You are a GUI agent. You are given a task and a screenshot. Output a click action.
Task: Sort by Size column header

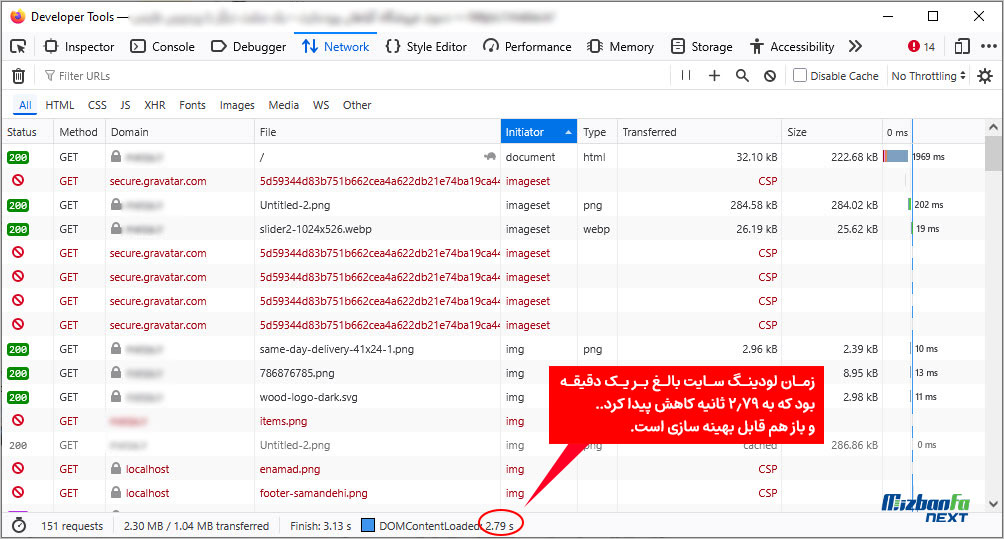(832, 132)
